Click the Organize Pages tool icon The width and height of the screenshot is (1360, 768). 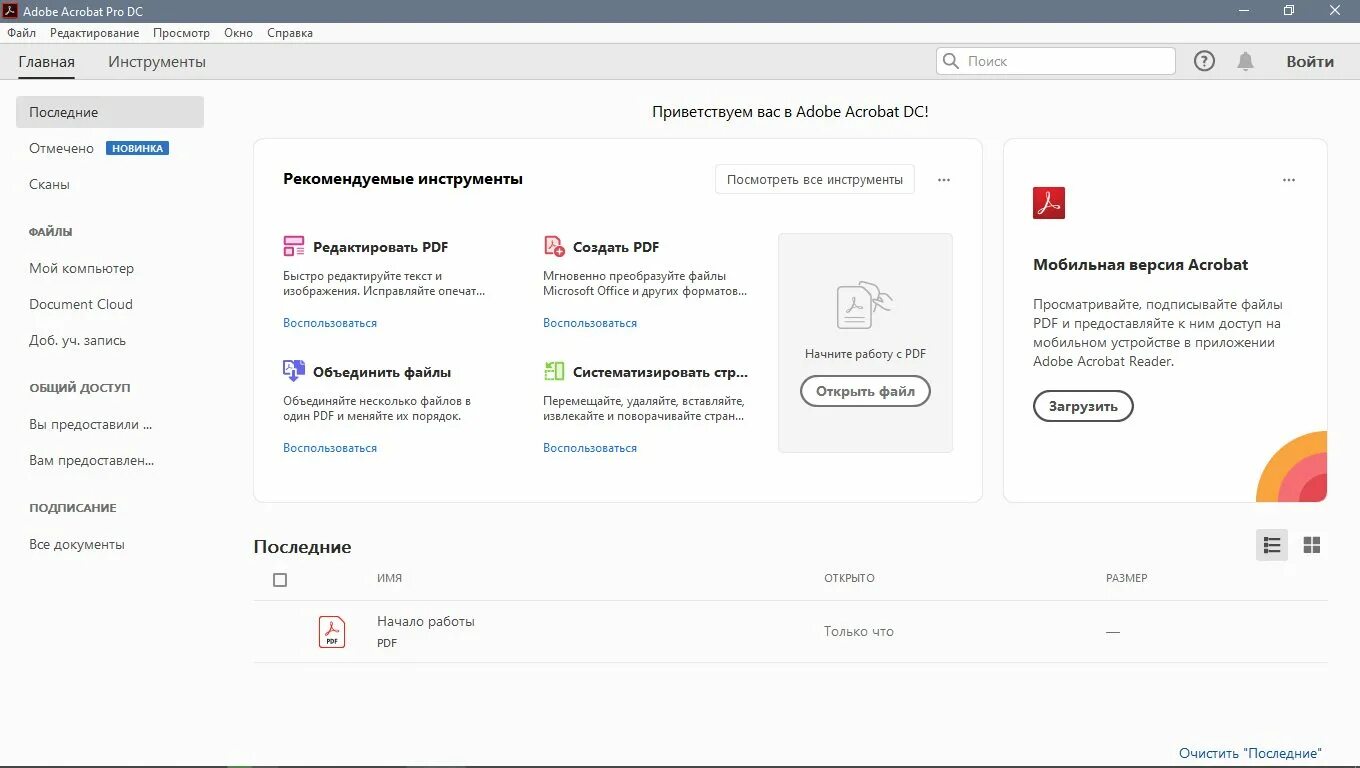click(x=554, y=371)
